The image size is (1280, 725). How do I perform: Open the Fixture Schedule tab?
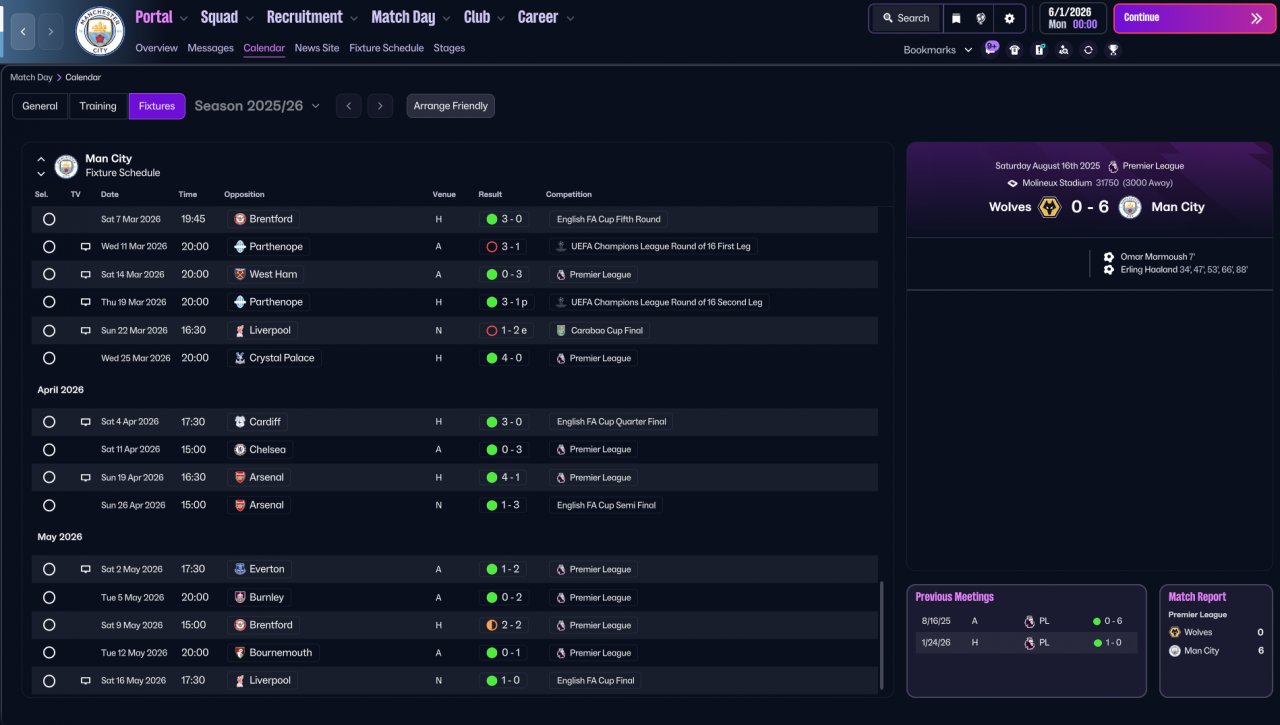pos(386,48)
